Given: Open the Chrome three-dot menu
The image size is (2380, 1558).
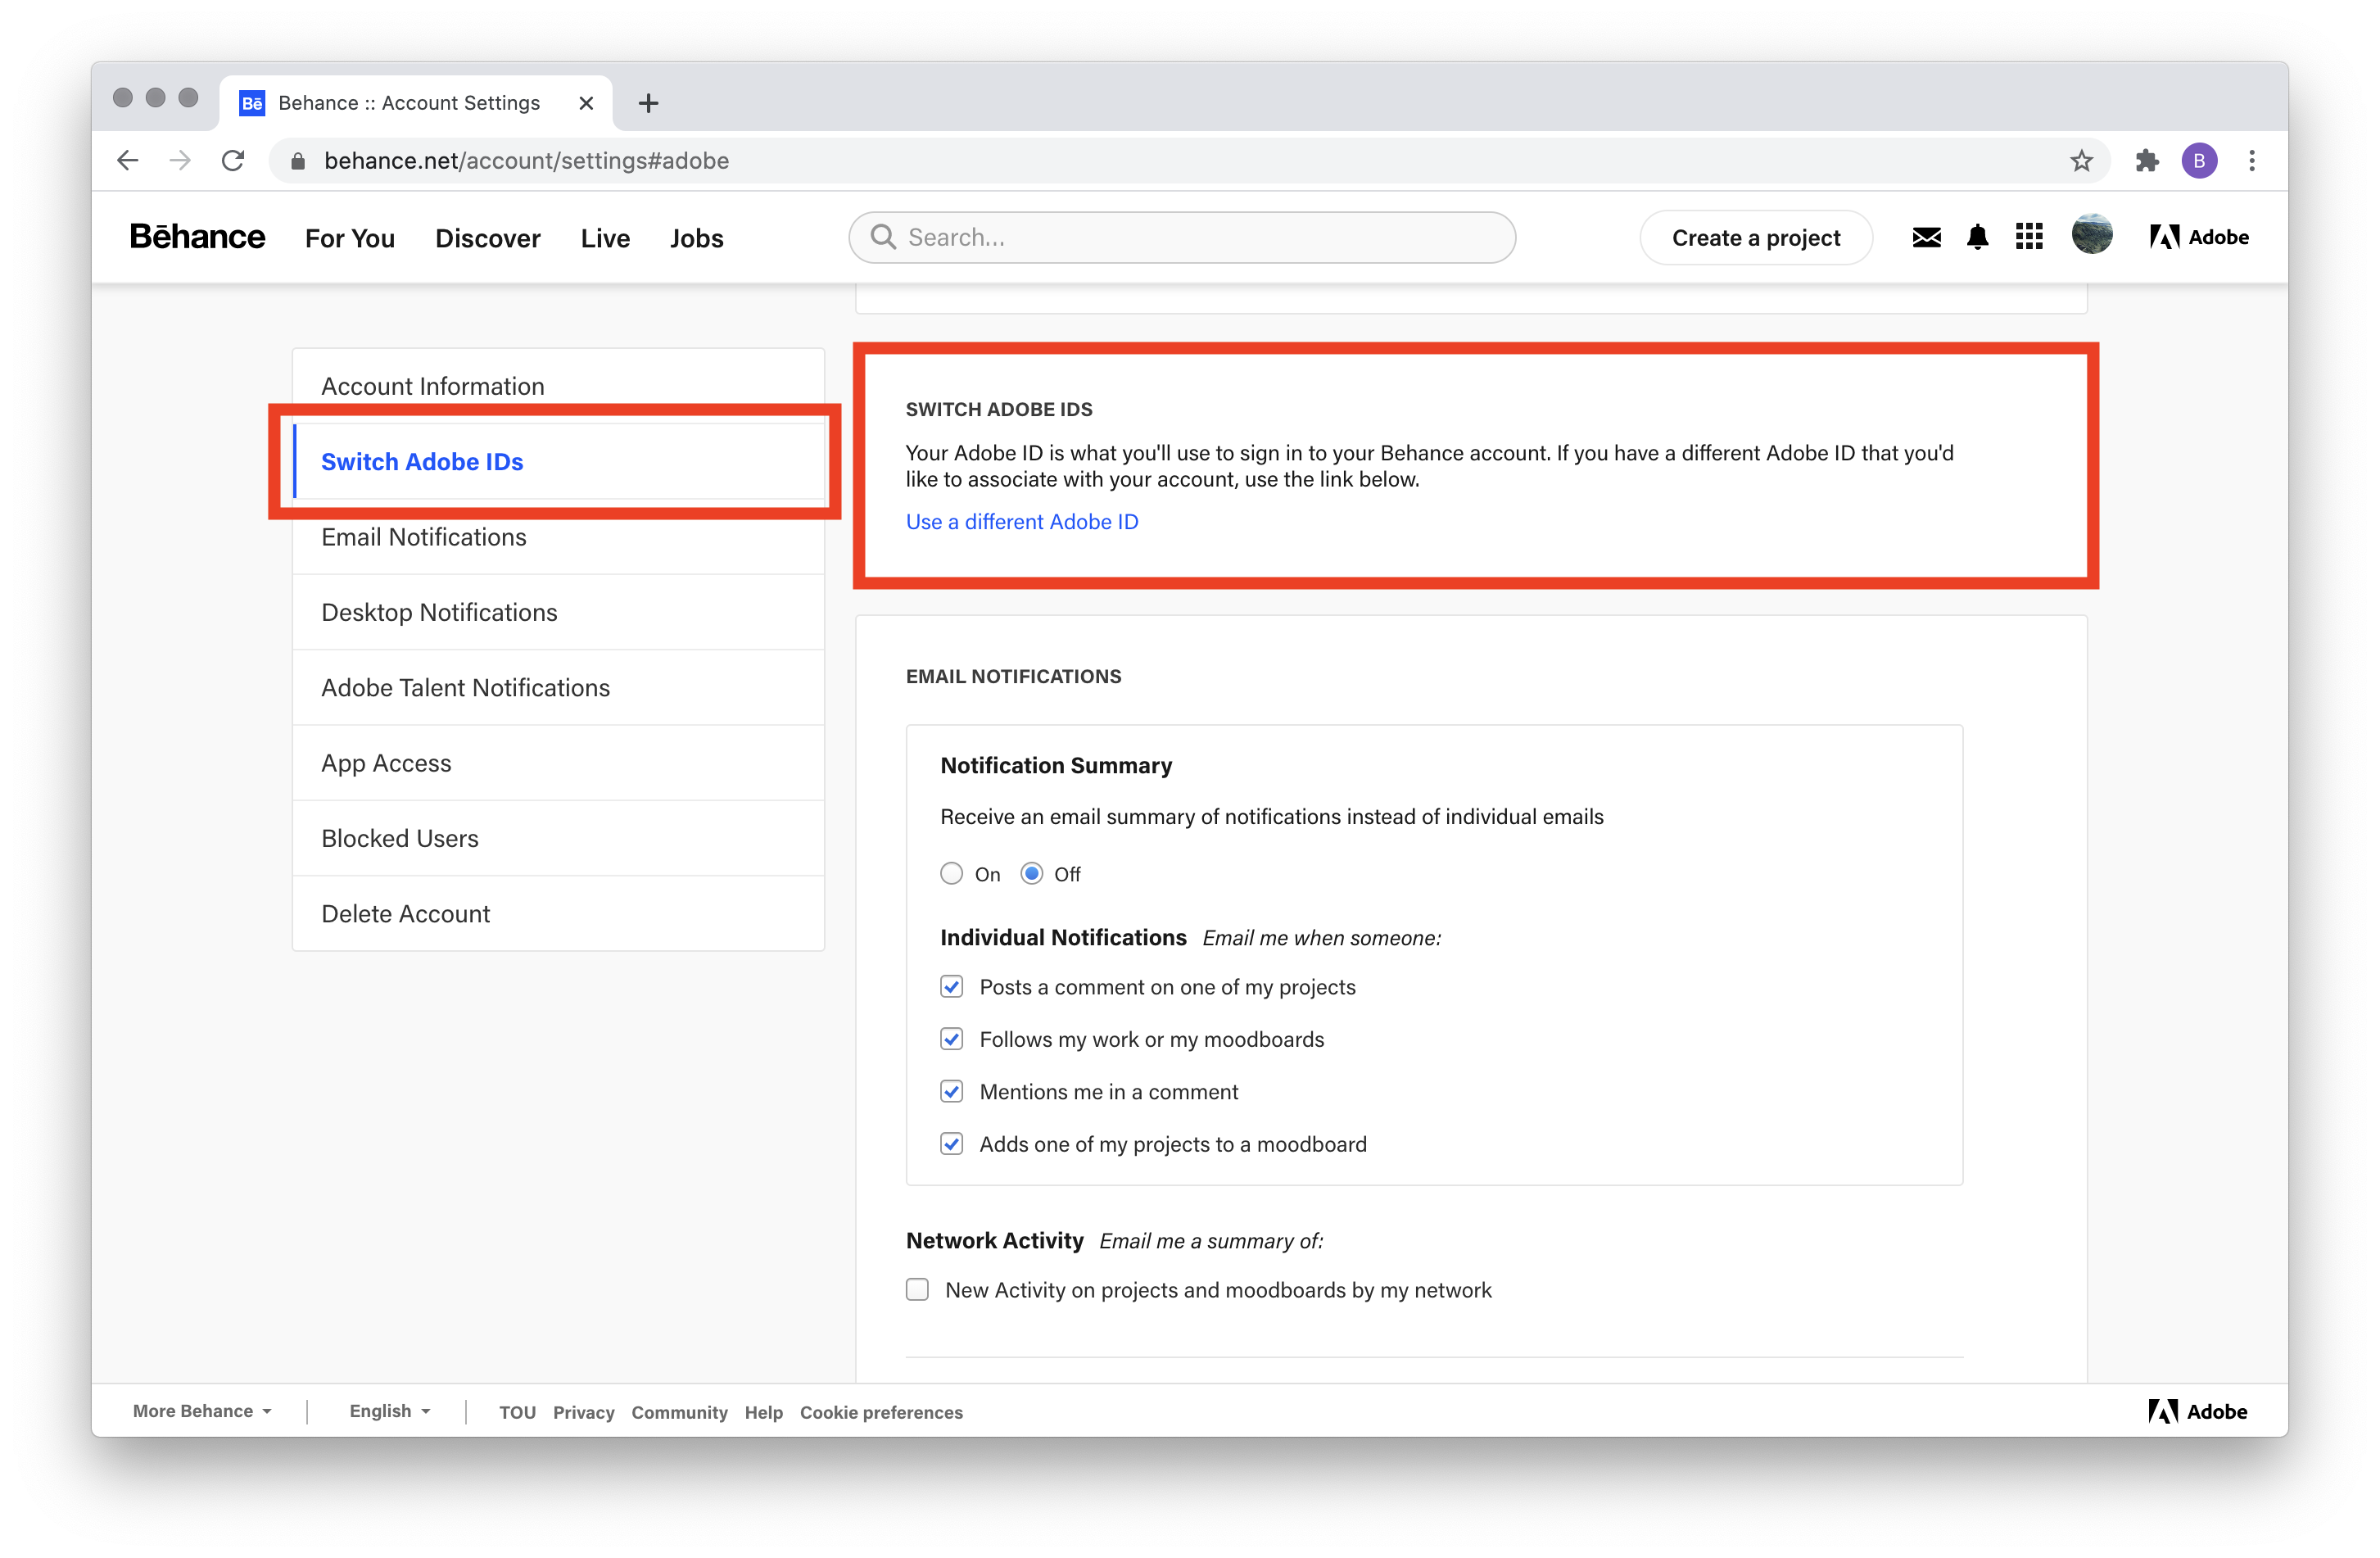Looking at the screenshot, I should tap(2252, 160).
